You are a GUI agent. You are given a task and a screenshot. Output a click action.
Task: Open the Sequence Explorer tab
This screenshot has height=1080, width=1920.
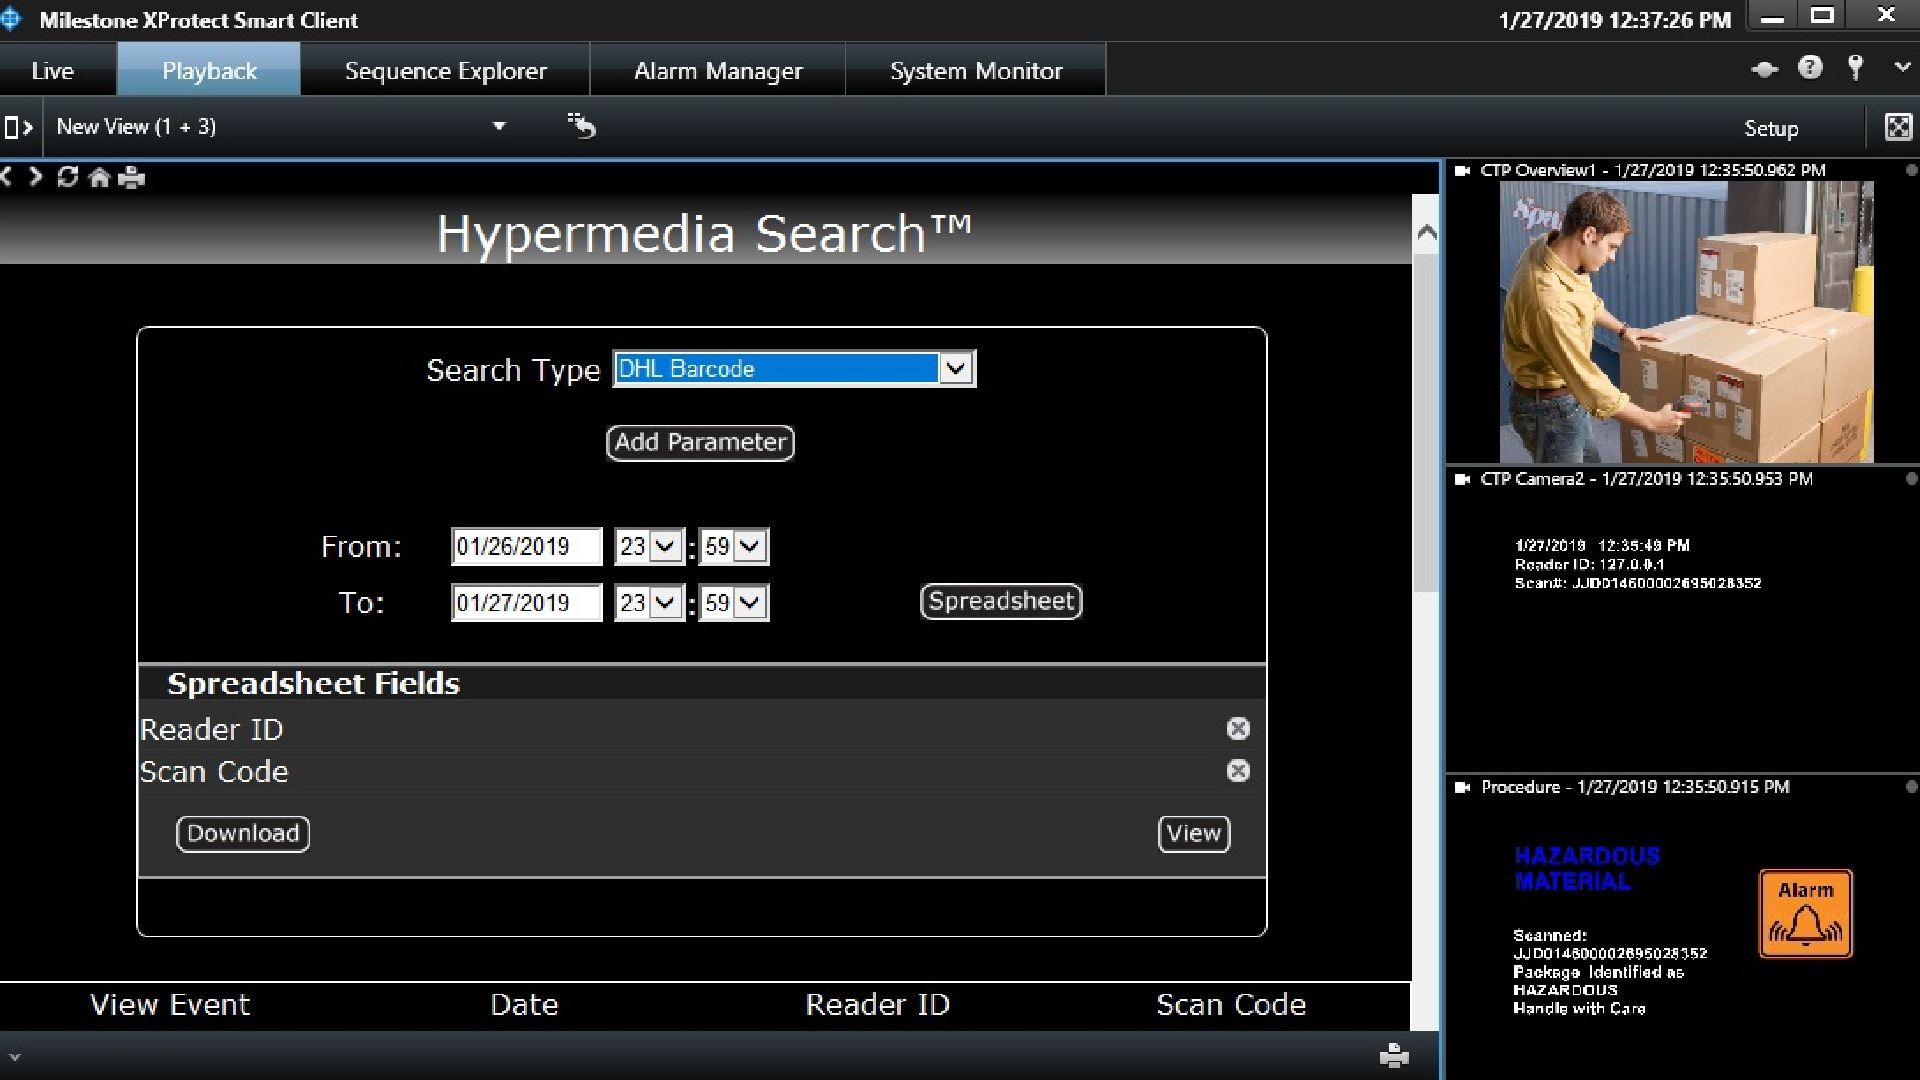[x=445, y=70]
